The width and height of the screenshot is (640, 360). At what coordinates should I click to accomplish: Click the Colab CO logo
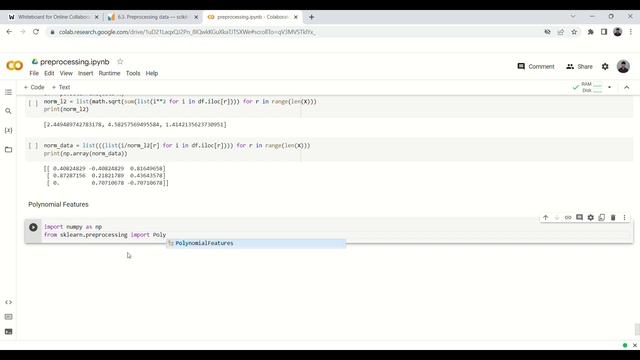pyautogui.click(x=15, y=65)
